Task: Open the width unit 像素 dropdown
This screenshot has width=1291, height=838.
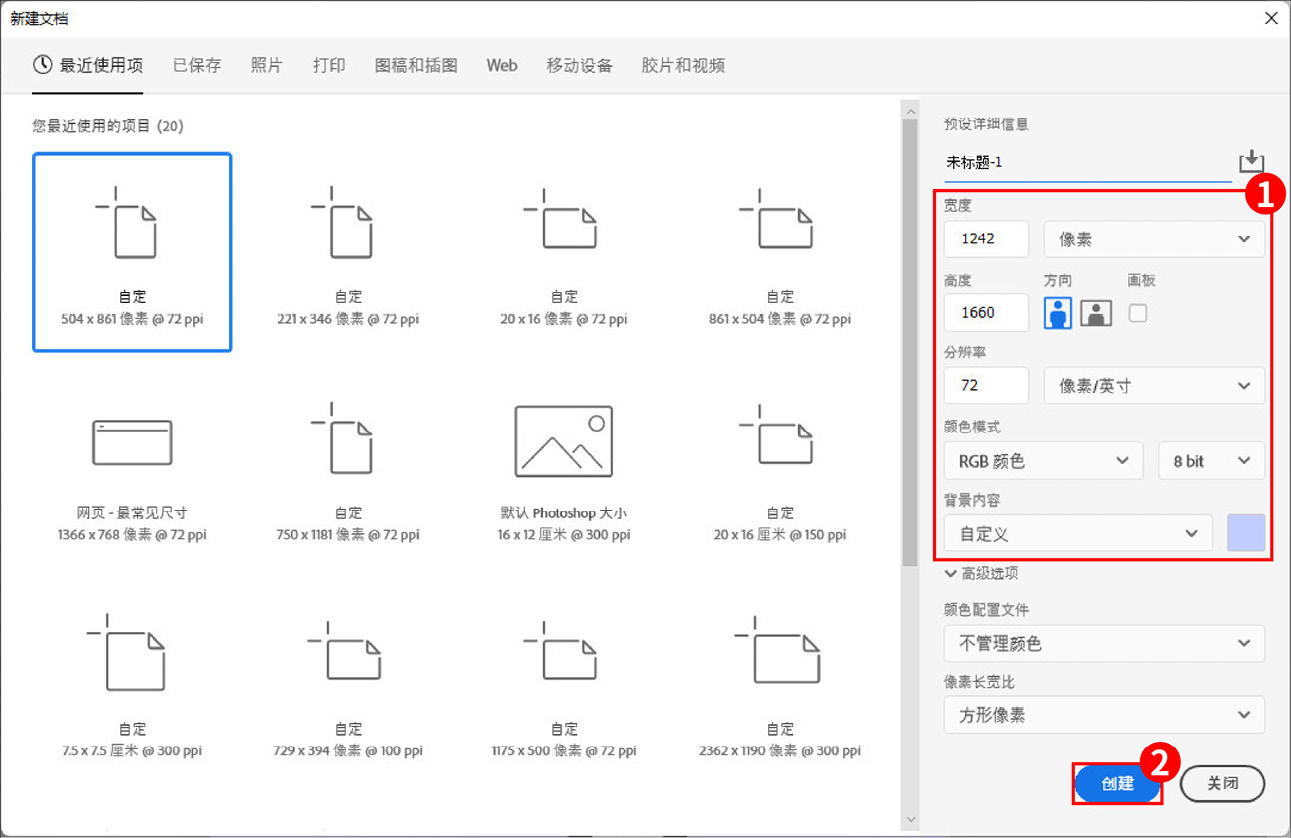Action: [x=1154, y=239]
